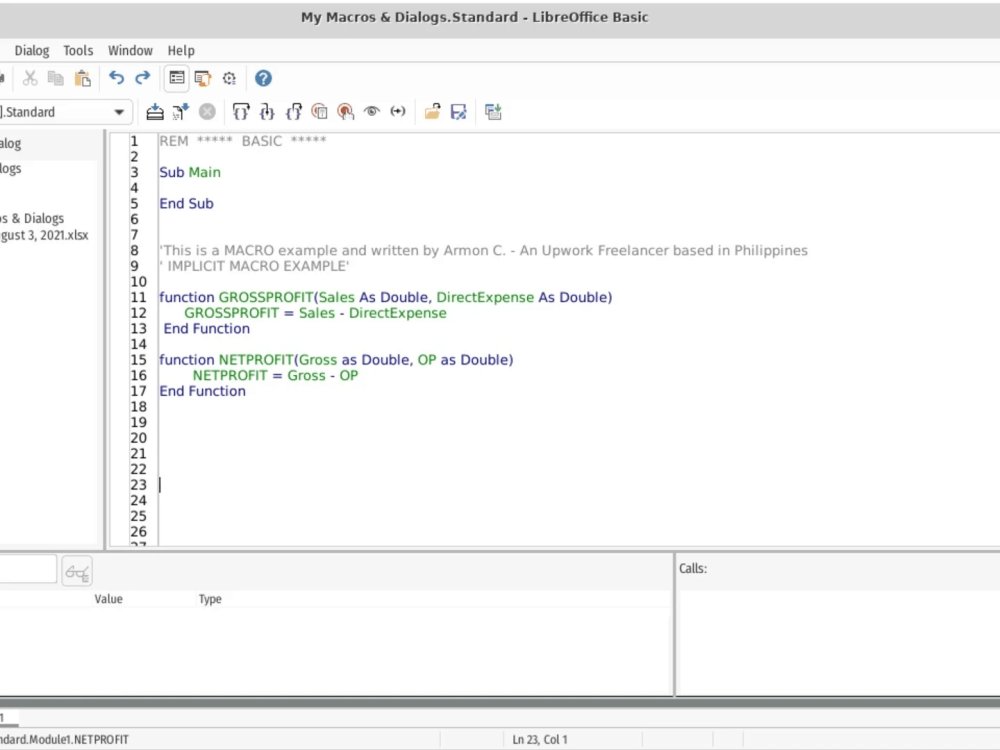The height and width of the screenshot is (750, 1000).
Task: Open the Select Macro dialog icon
Action: pos(203,78)
